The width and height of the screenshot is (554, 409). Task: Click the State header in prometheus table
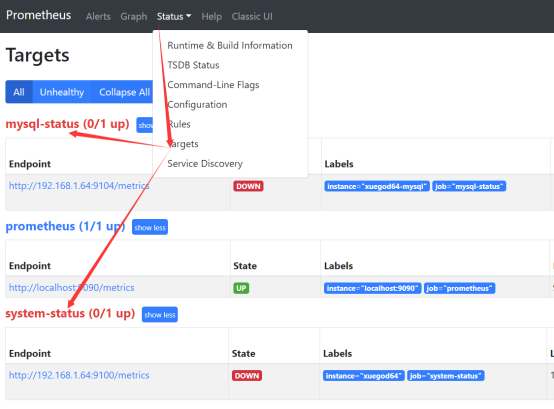coord(245,266)
